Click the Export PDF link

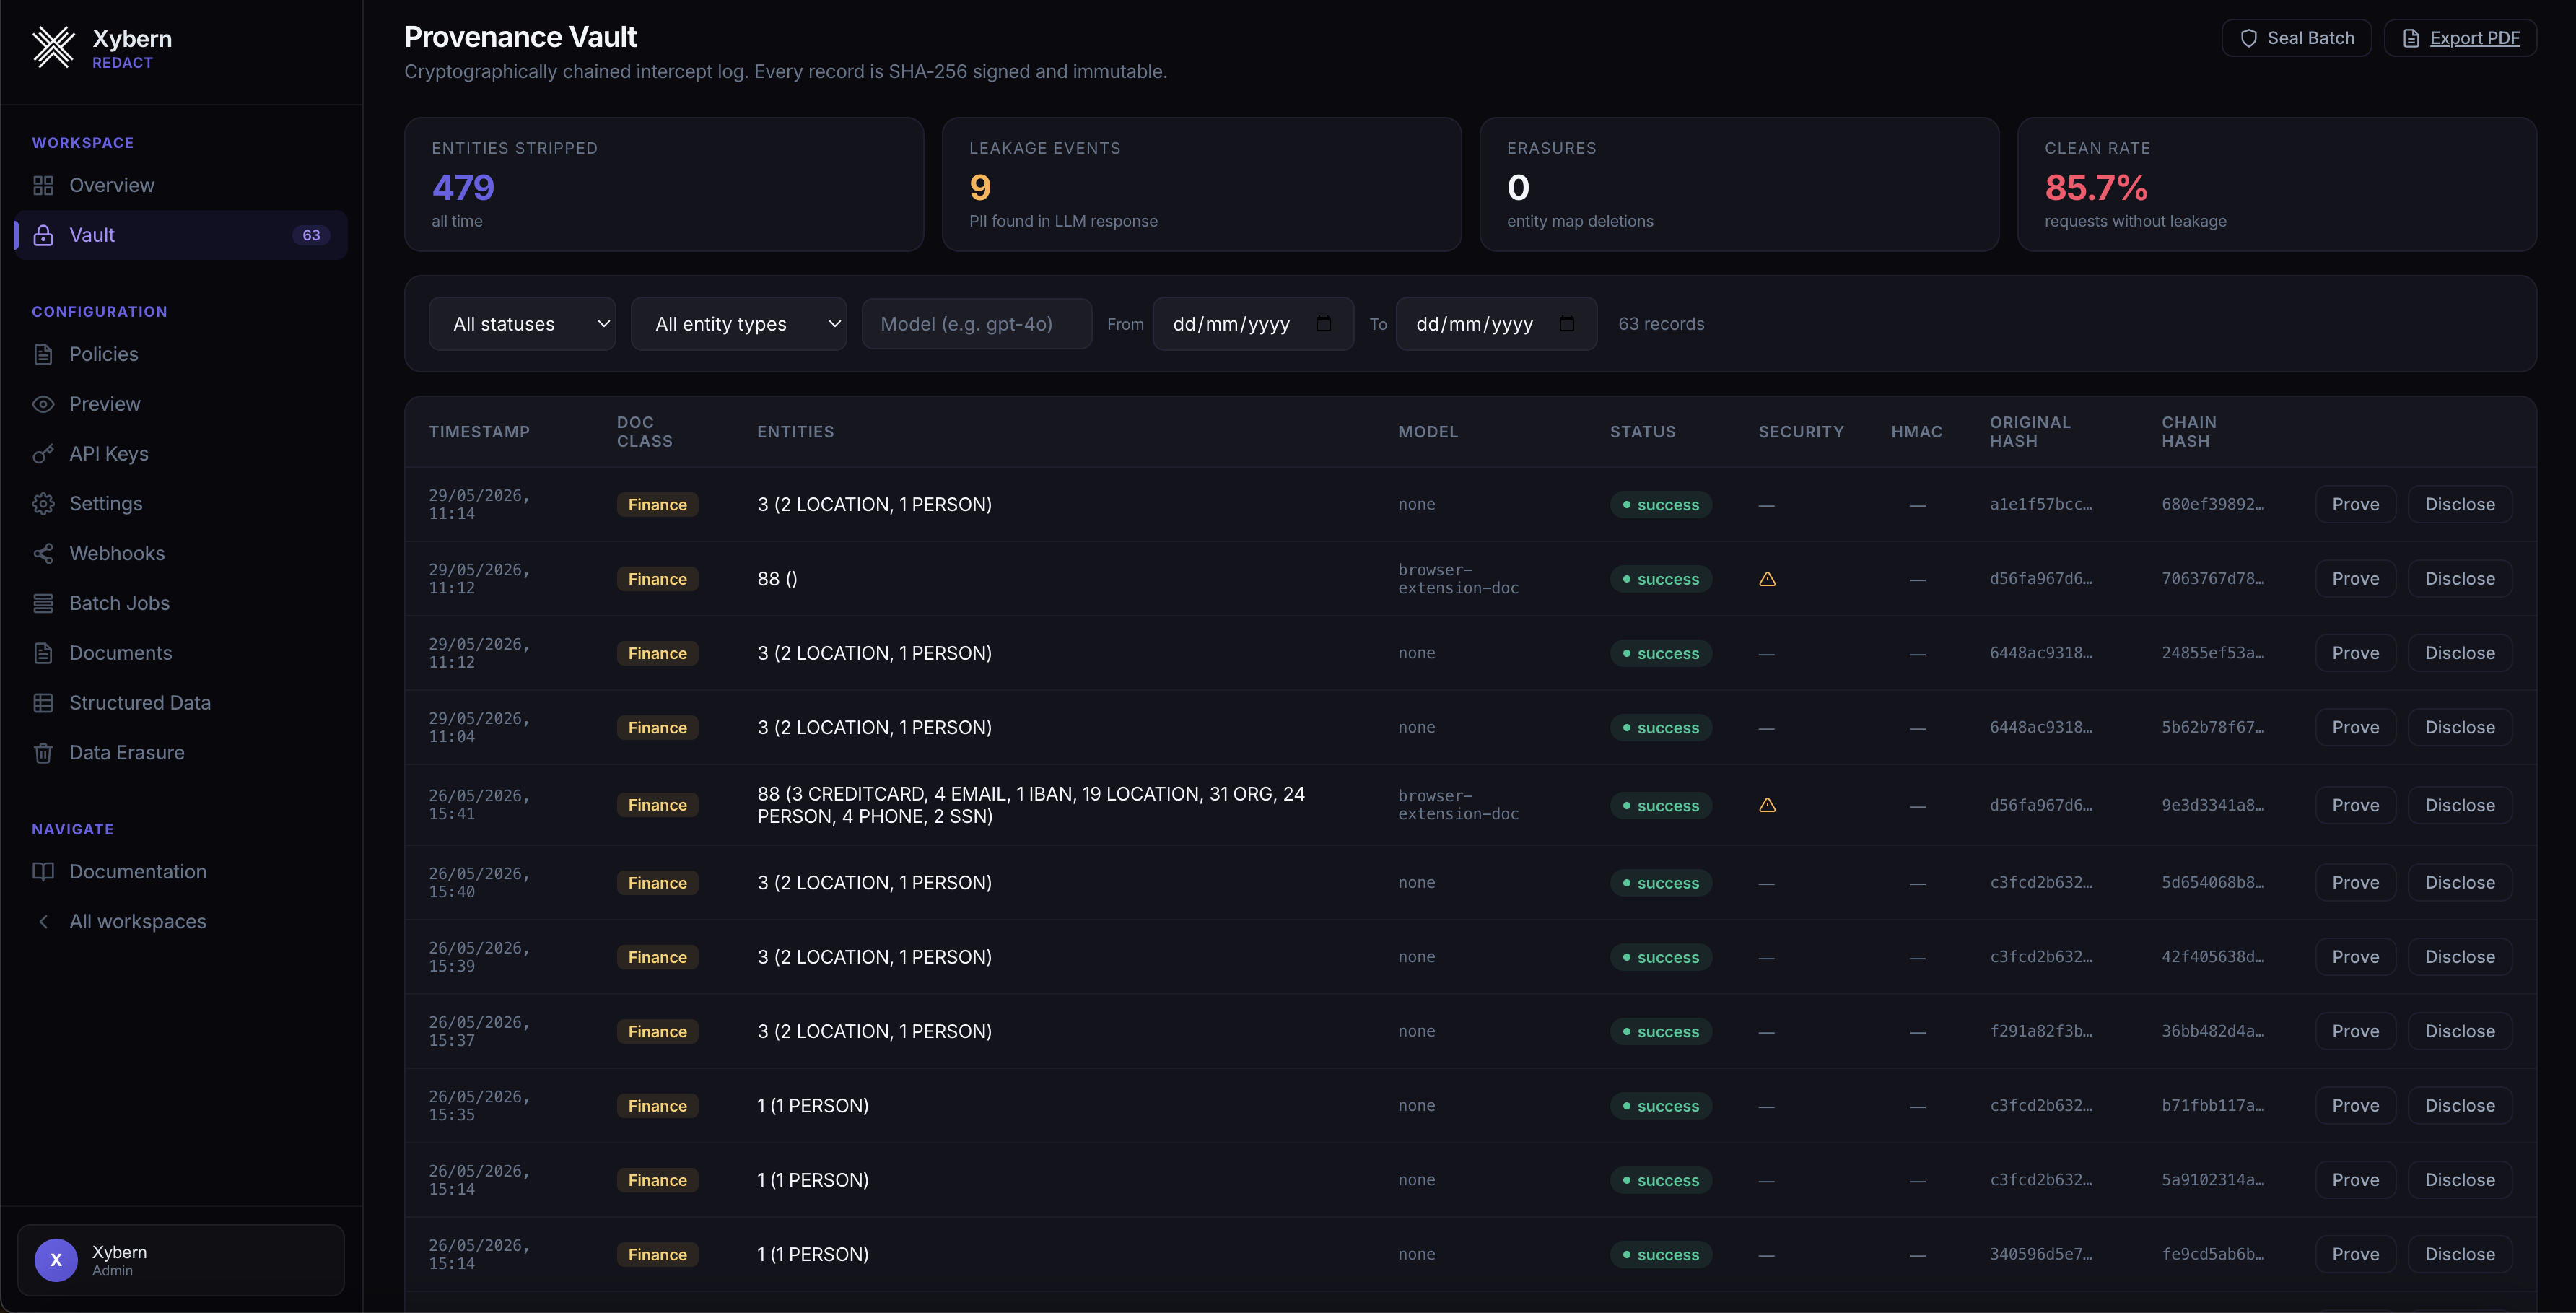click(2460, 38)
